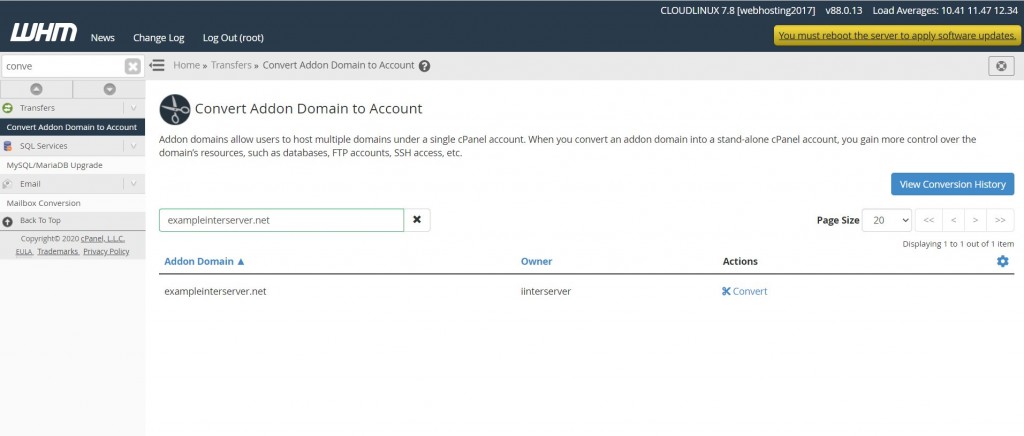This screenshot has height=436, width=1024.
Task: Click Convert link for exampleinterserver.net
Action: (x=744, y=291)
